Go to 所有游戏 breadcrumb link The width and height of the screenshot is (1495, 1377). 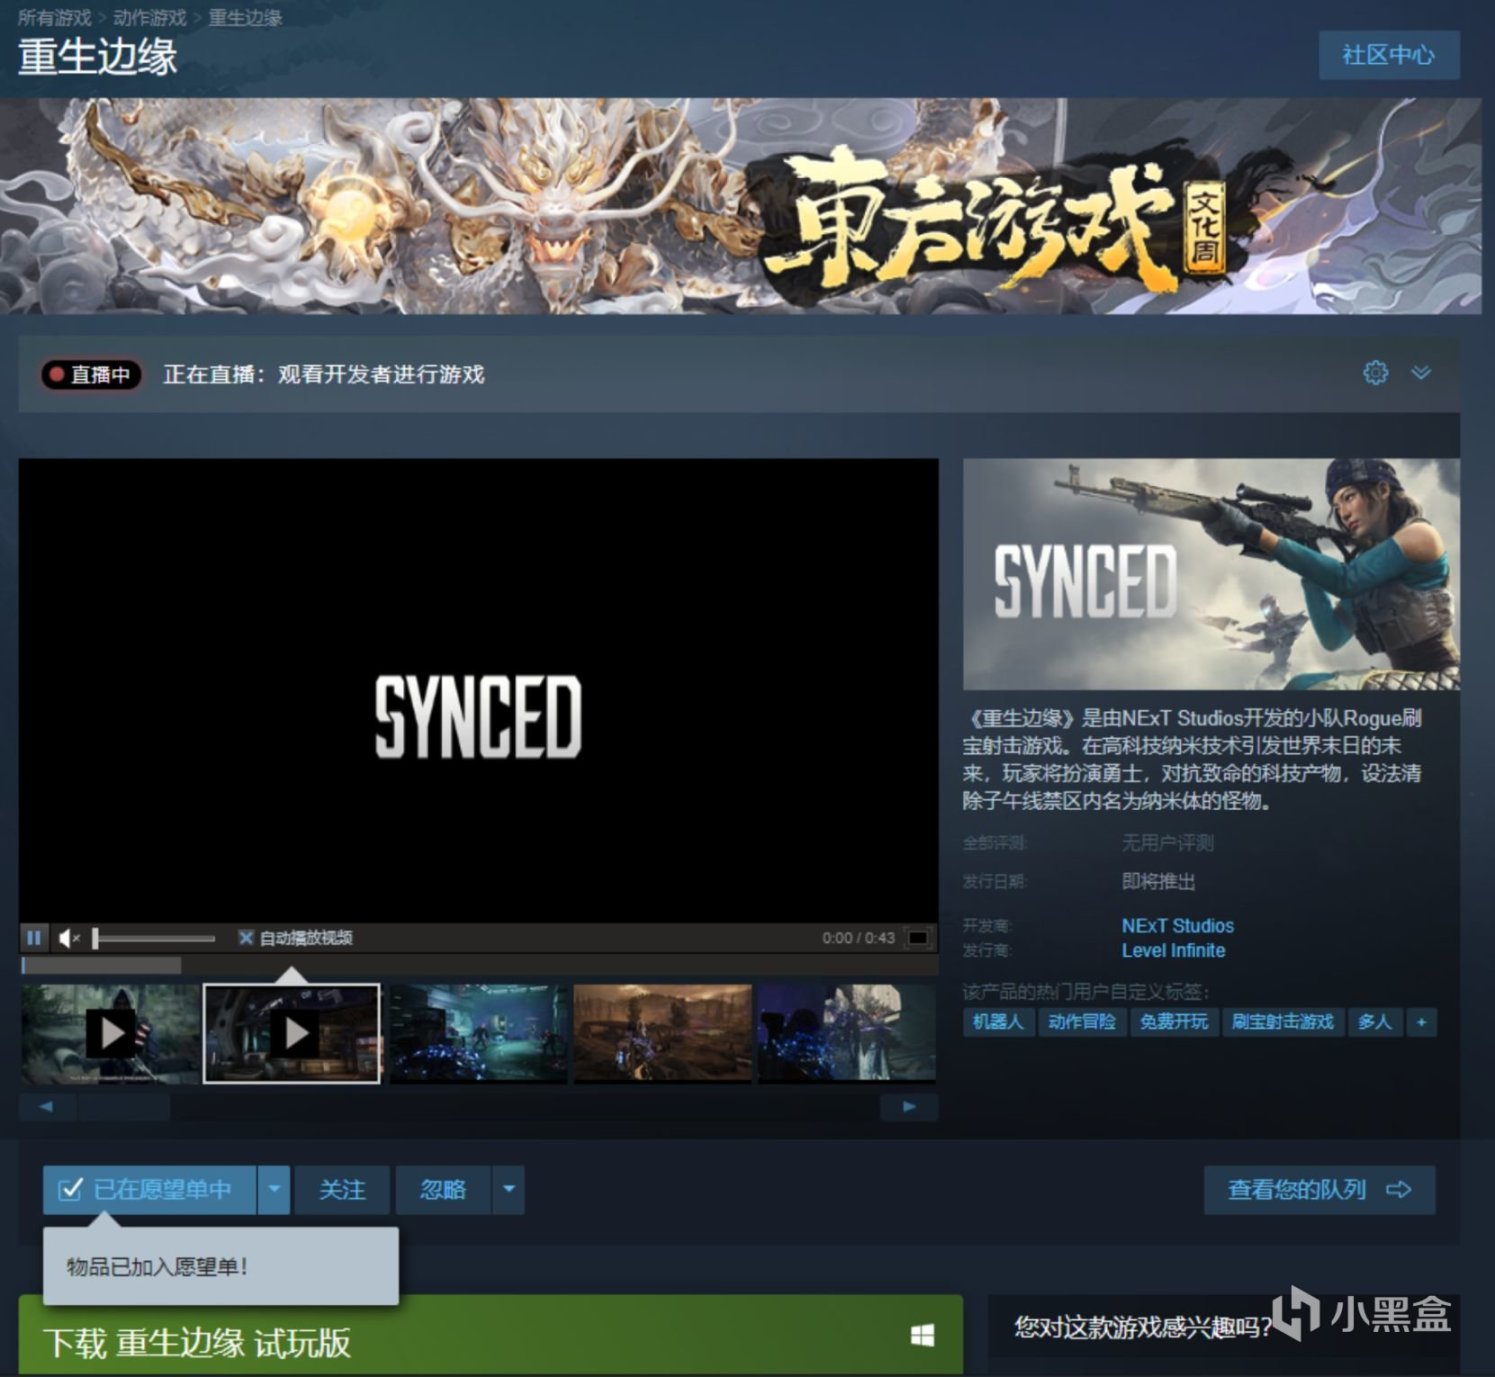click(x=54, y=17)
